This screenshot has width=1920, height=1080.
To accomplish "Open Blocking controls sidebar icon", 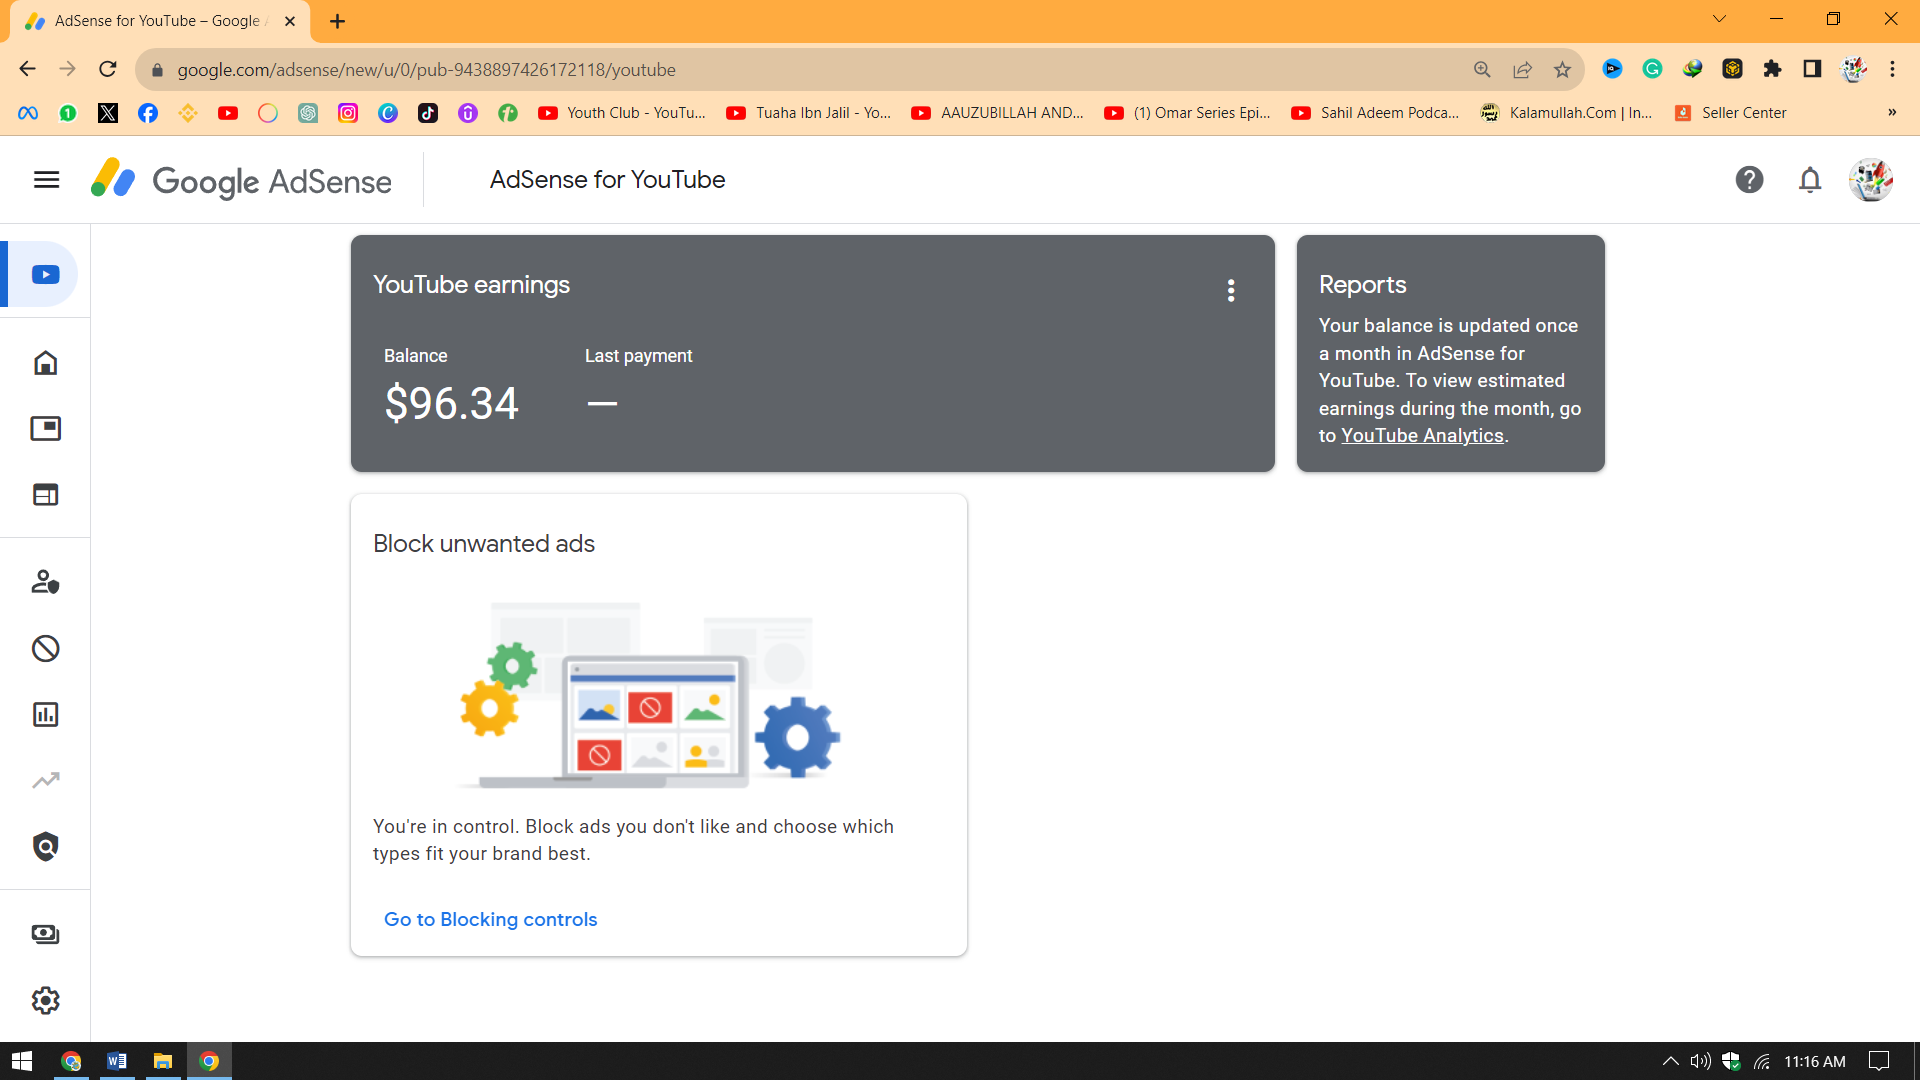I will [x=45, y=648].
